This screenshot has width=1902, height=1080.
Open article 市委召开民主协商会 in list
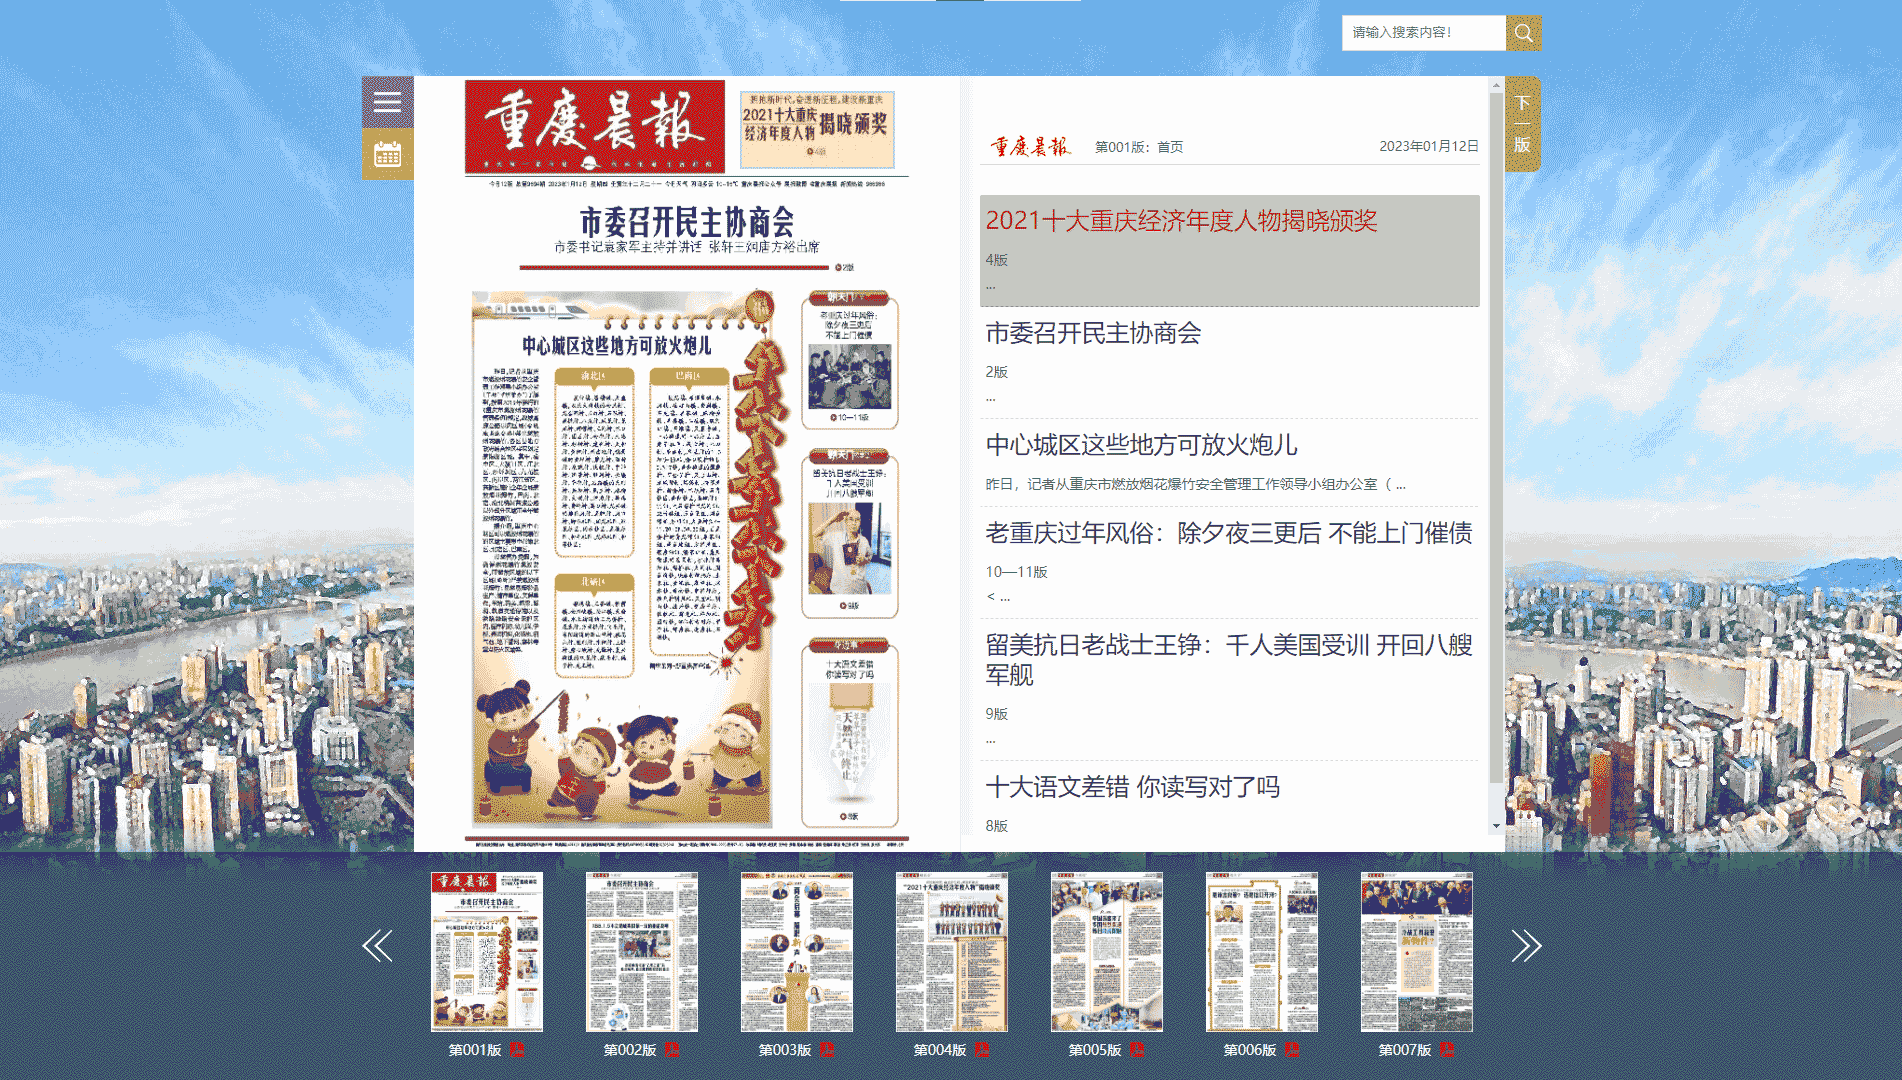click(1093, 333)
